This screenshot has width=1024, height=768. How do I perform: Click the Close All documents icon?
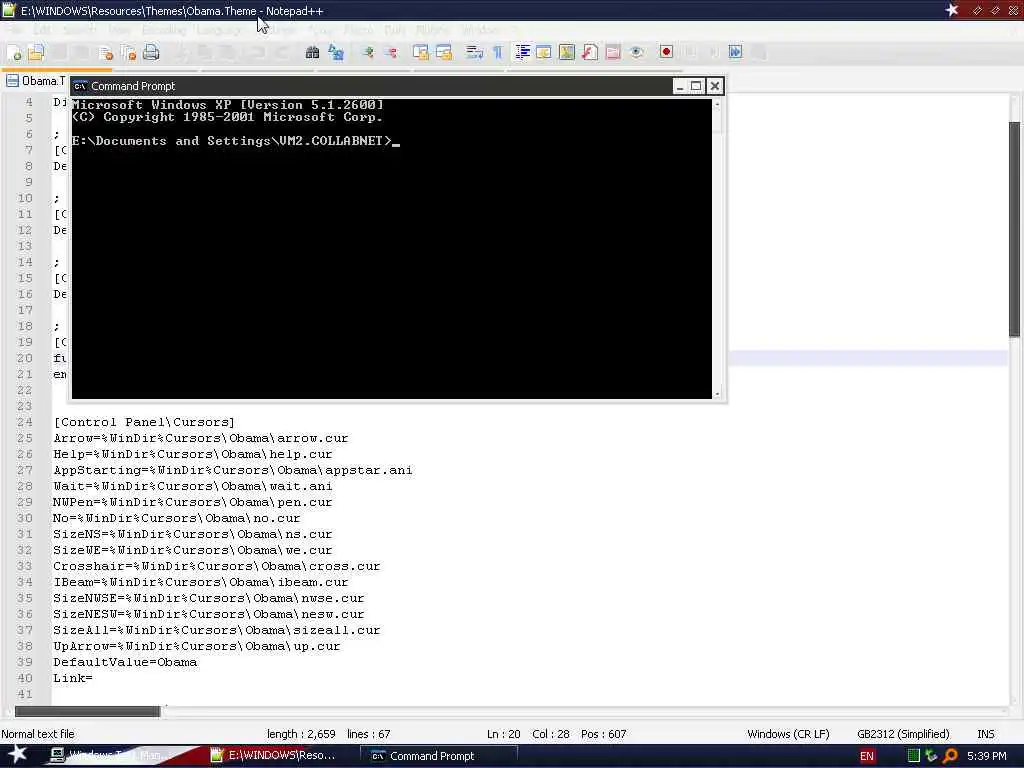129,53
